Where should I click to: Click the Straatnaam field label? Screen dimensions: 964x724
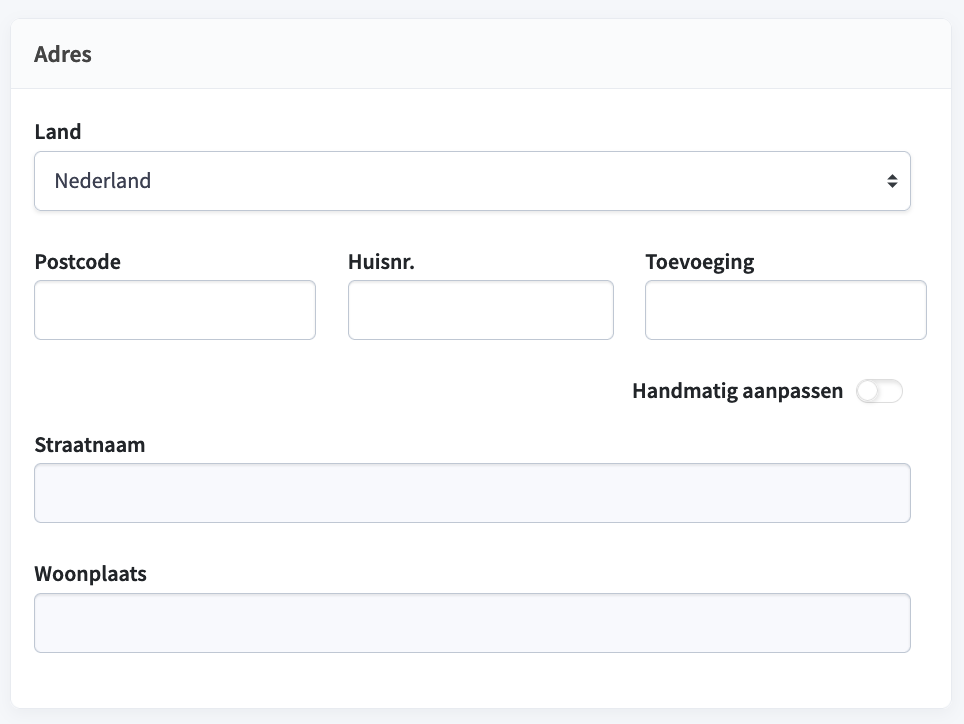click(90, 444)
